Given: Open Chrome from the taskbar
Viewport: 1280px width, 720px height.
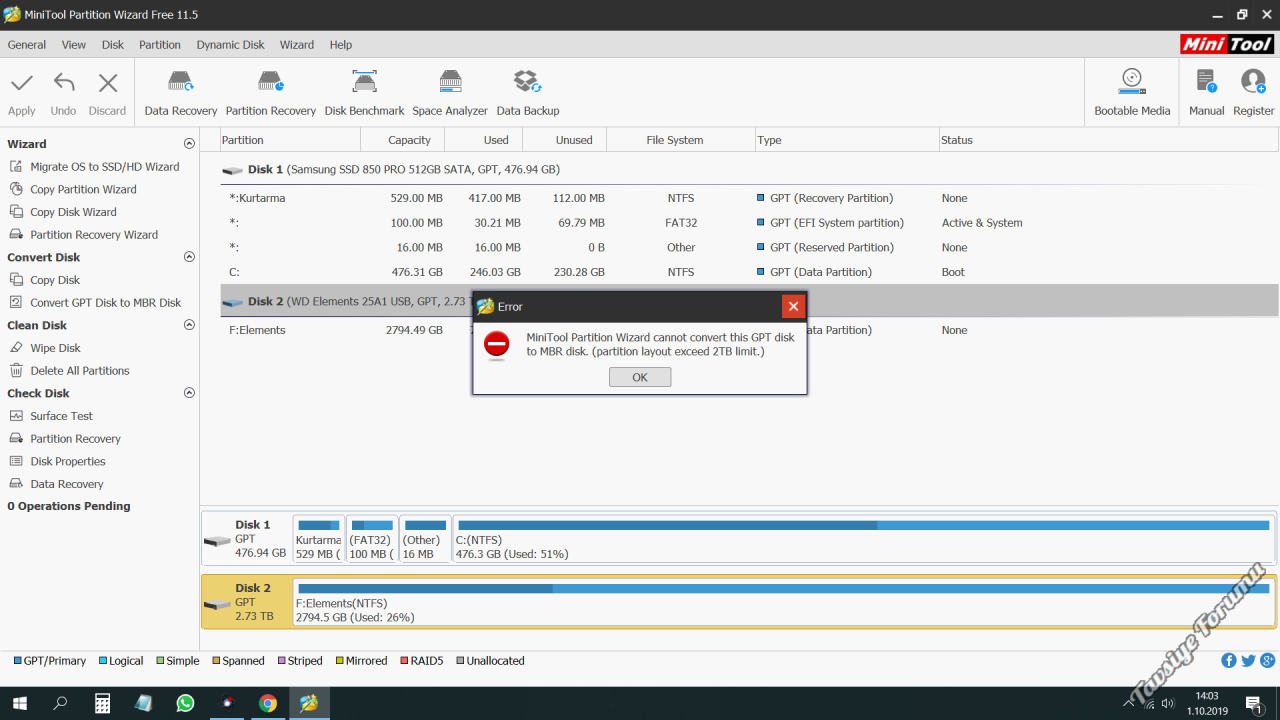Looking at the screenshot, I should 267,703.
